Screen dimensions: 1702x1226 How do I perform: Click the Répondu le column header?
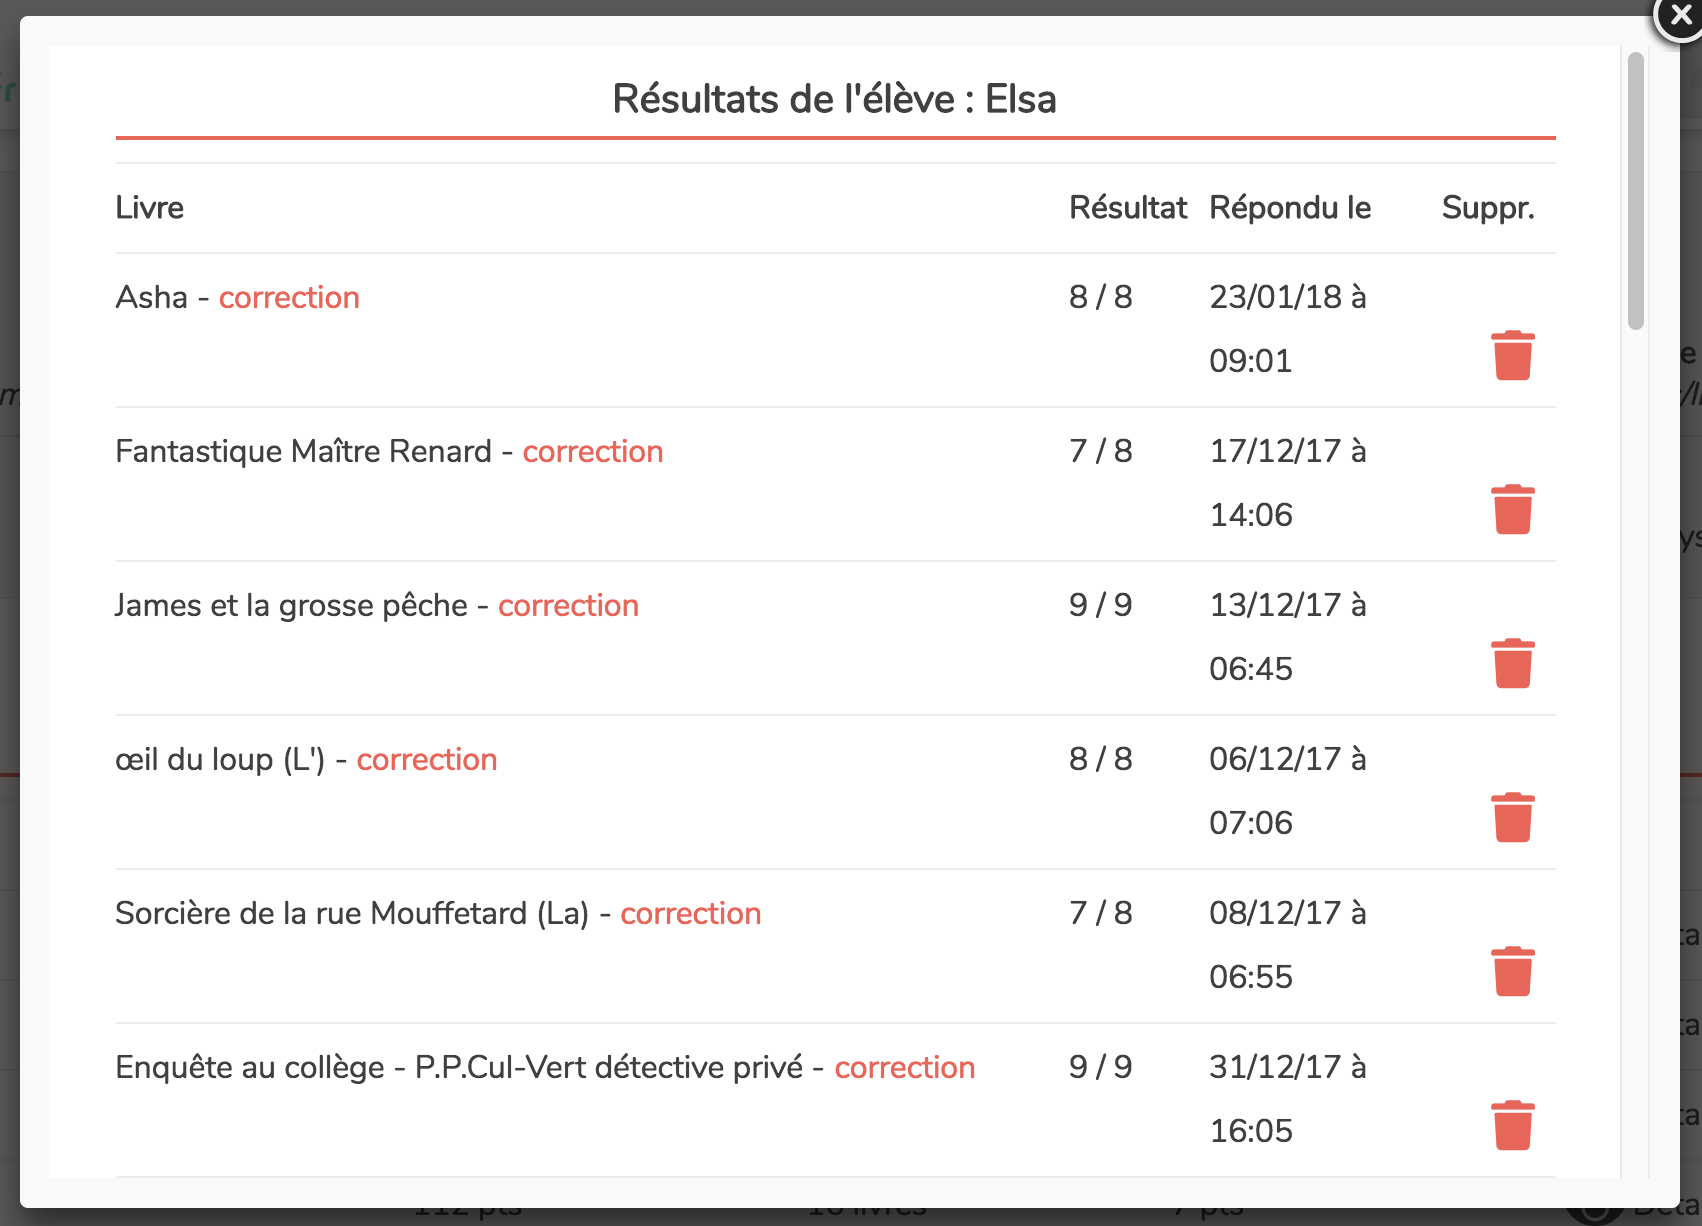1290,208
